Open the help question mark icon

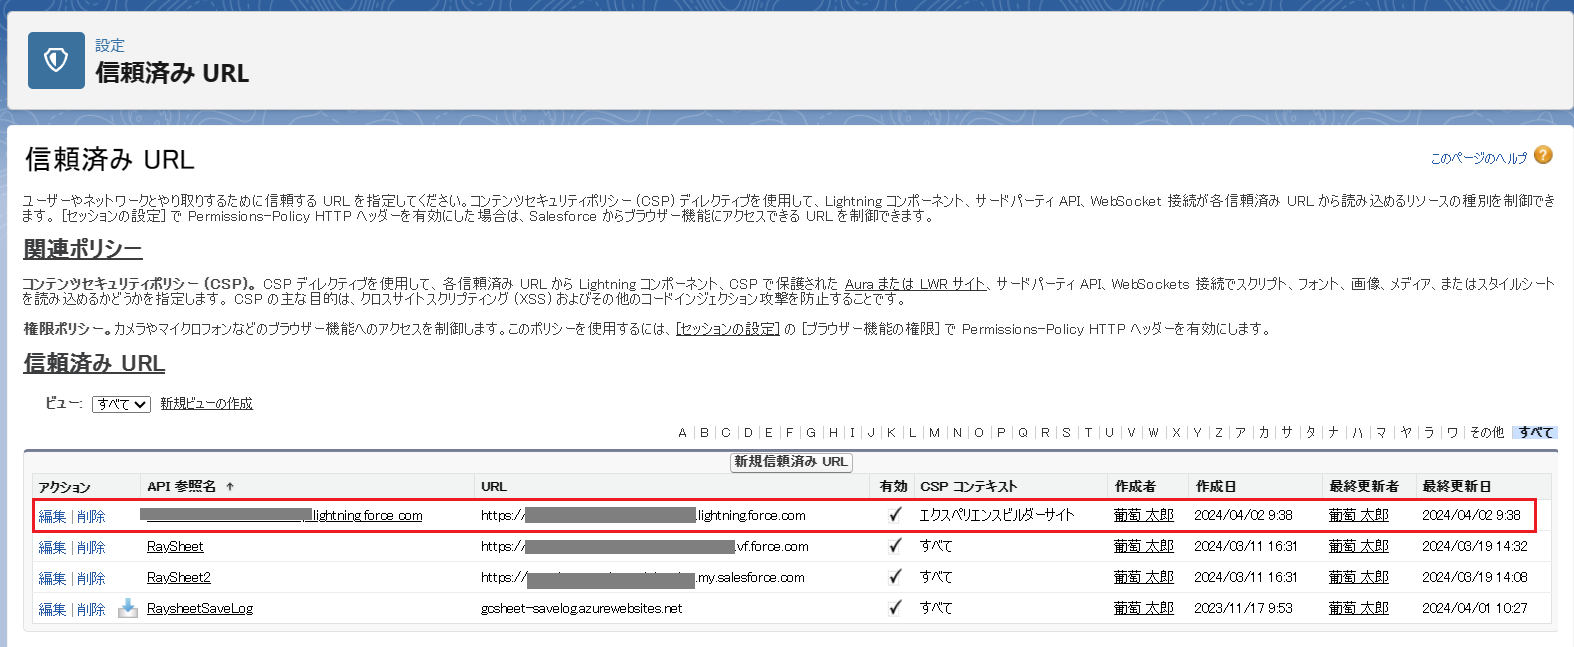tap(1543, 155)
